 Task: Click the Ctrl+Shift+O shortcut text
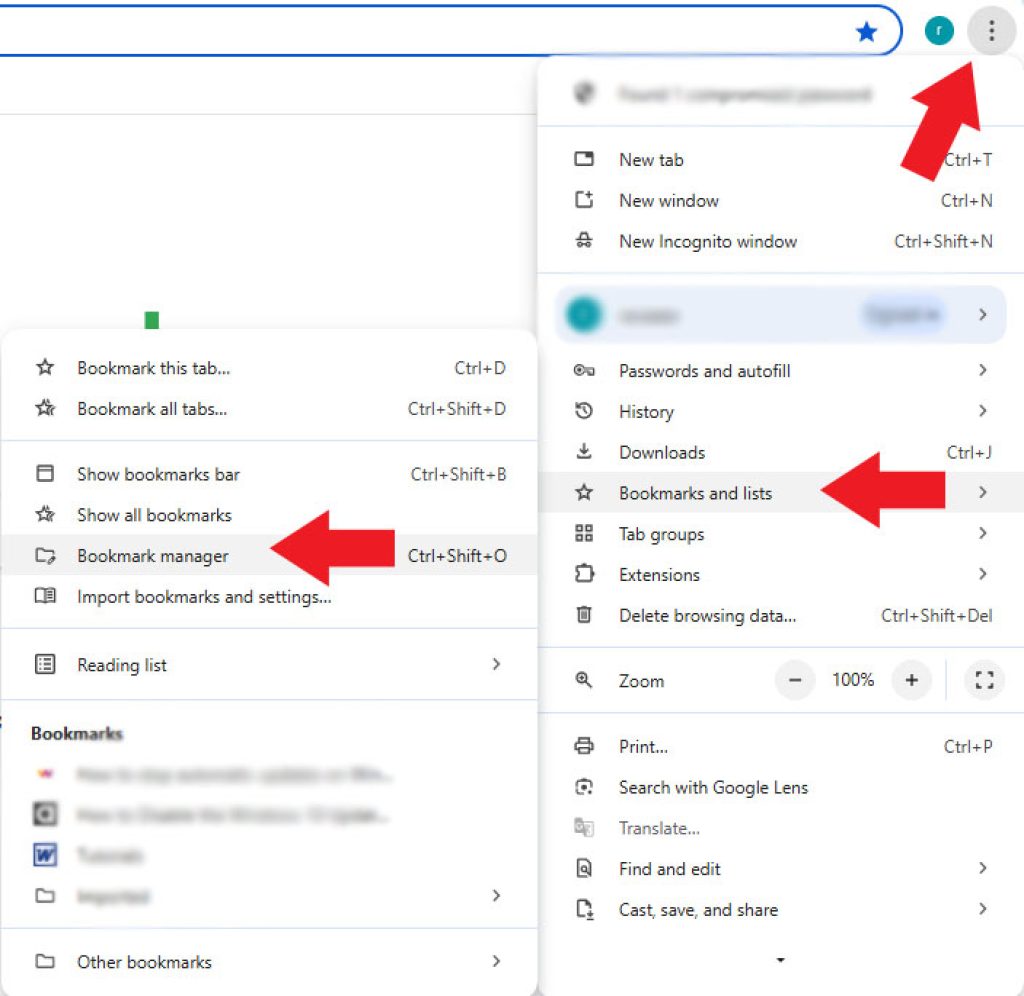[x=457, y=556]
